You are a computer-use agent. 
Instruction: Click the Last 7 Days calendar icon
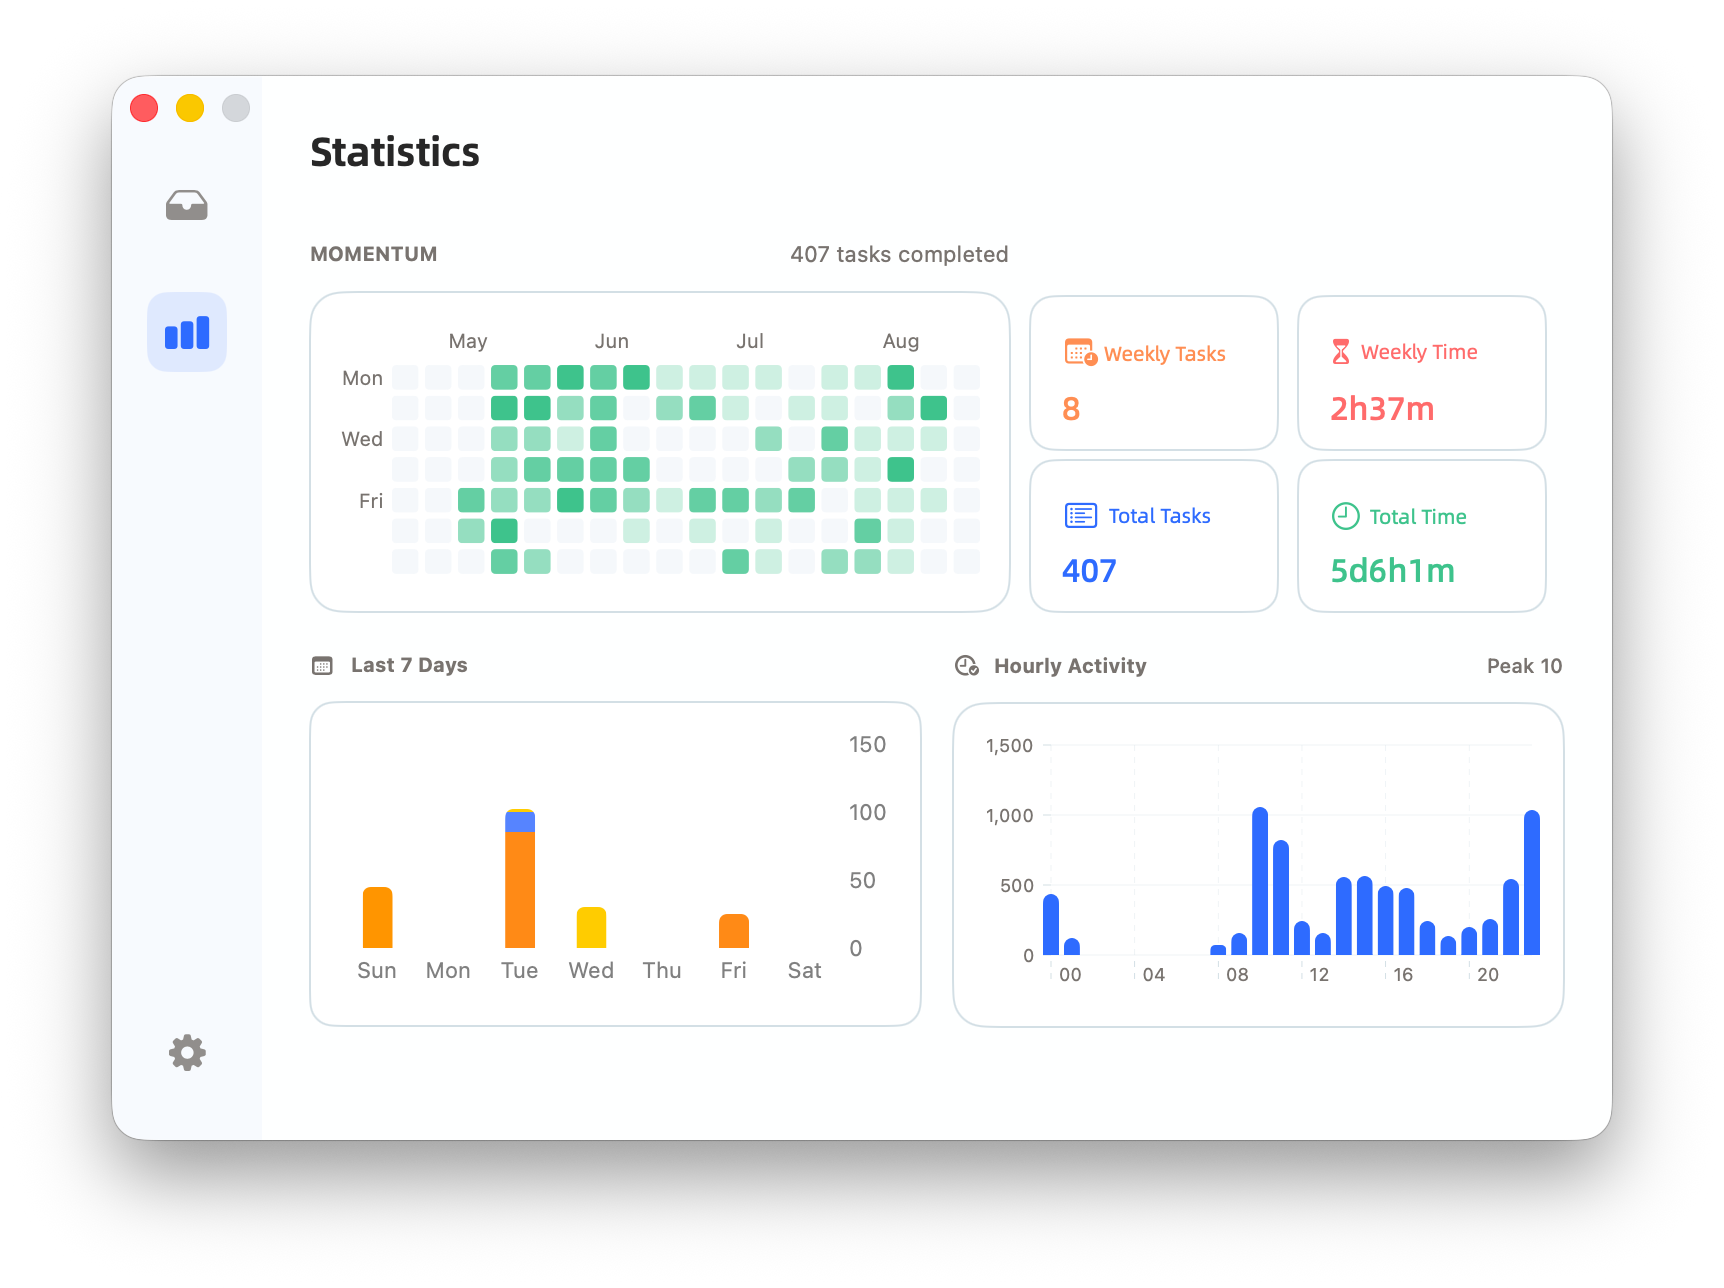click(x=322, y=666)
